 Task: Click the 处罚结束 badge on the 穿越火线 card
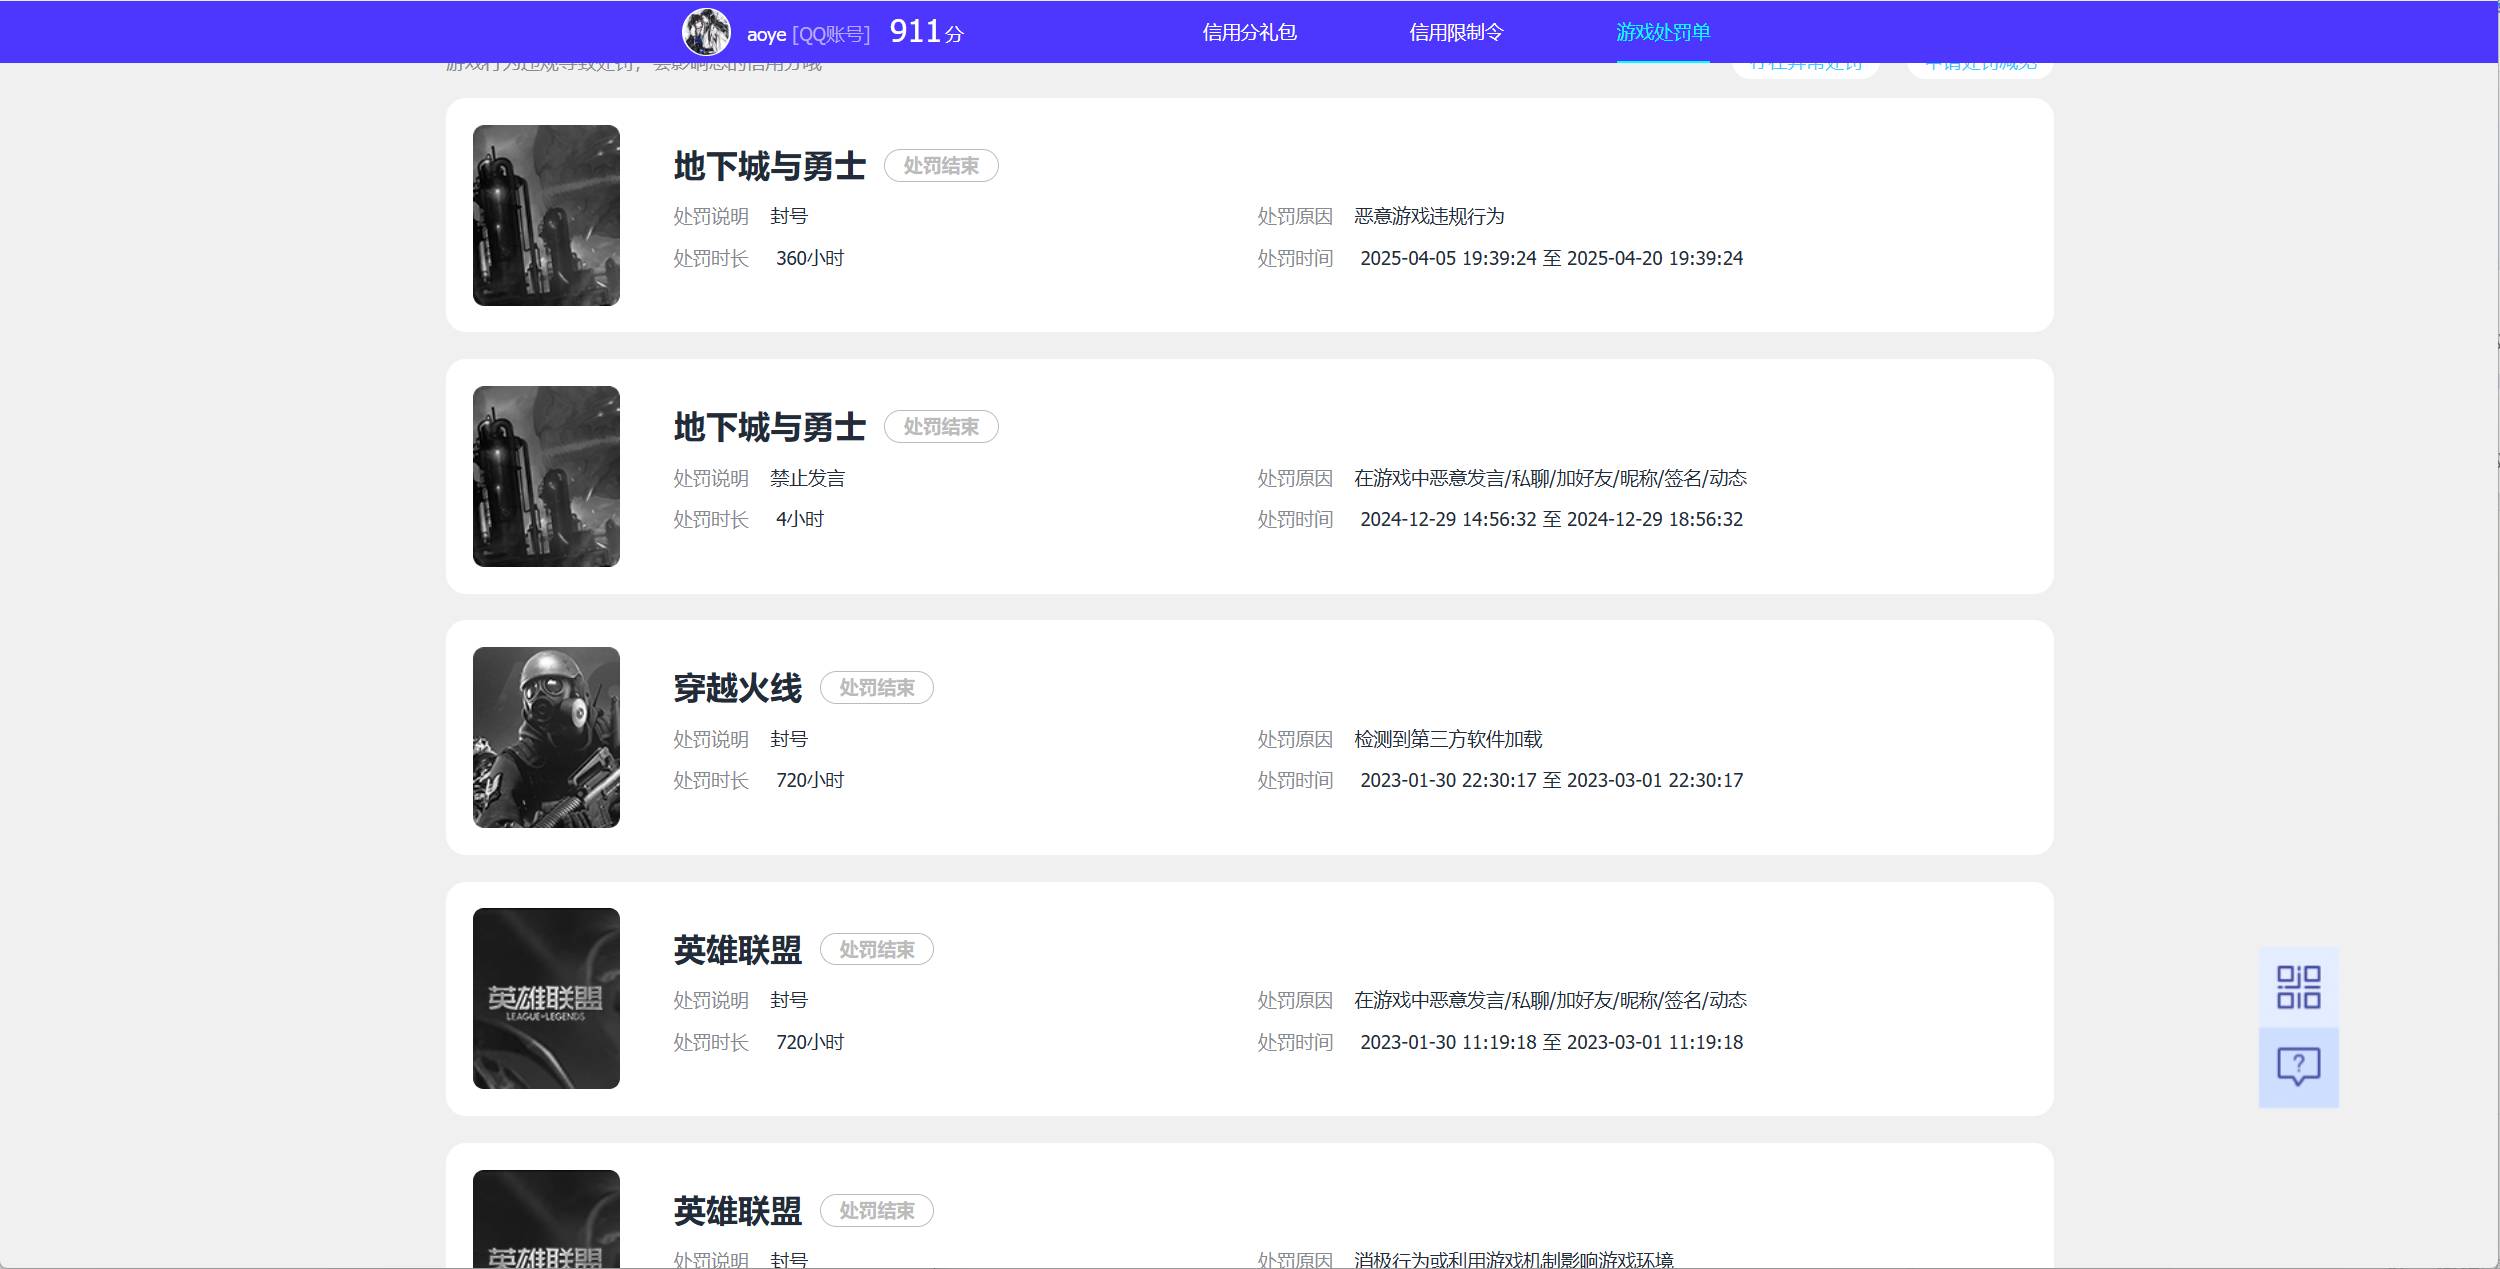click(877, 688)
